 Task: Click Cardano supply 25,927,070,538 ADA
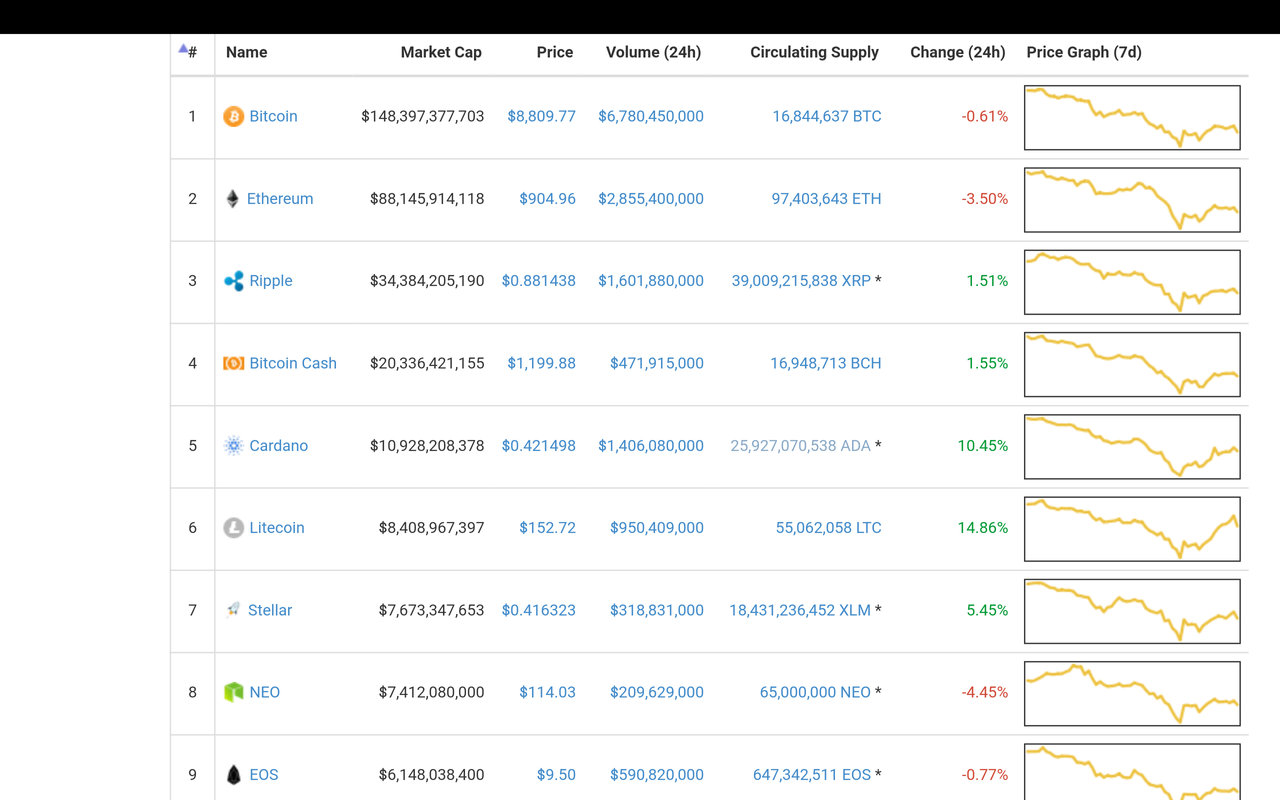pyautogui.click(x=801, y=446)
